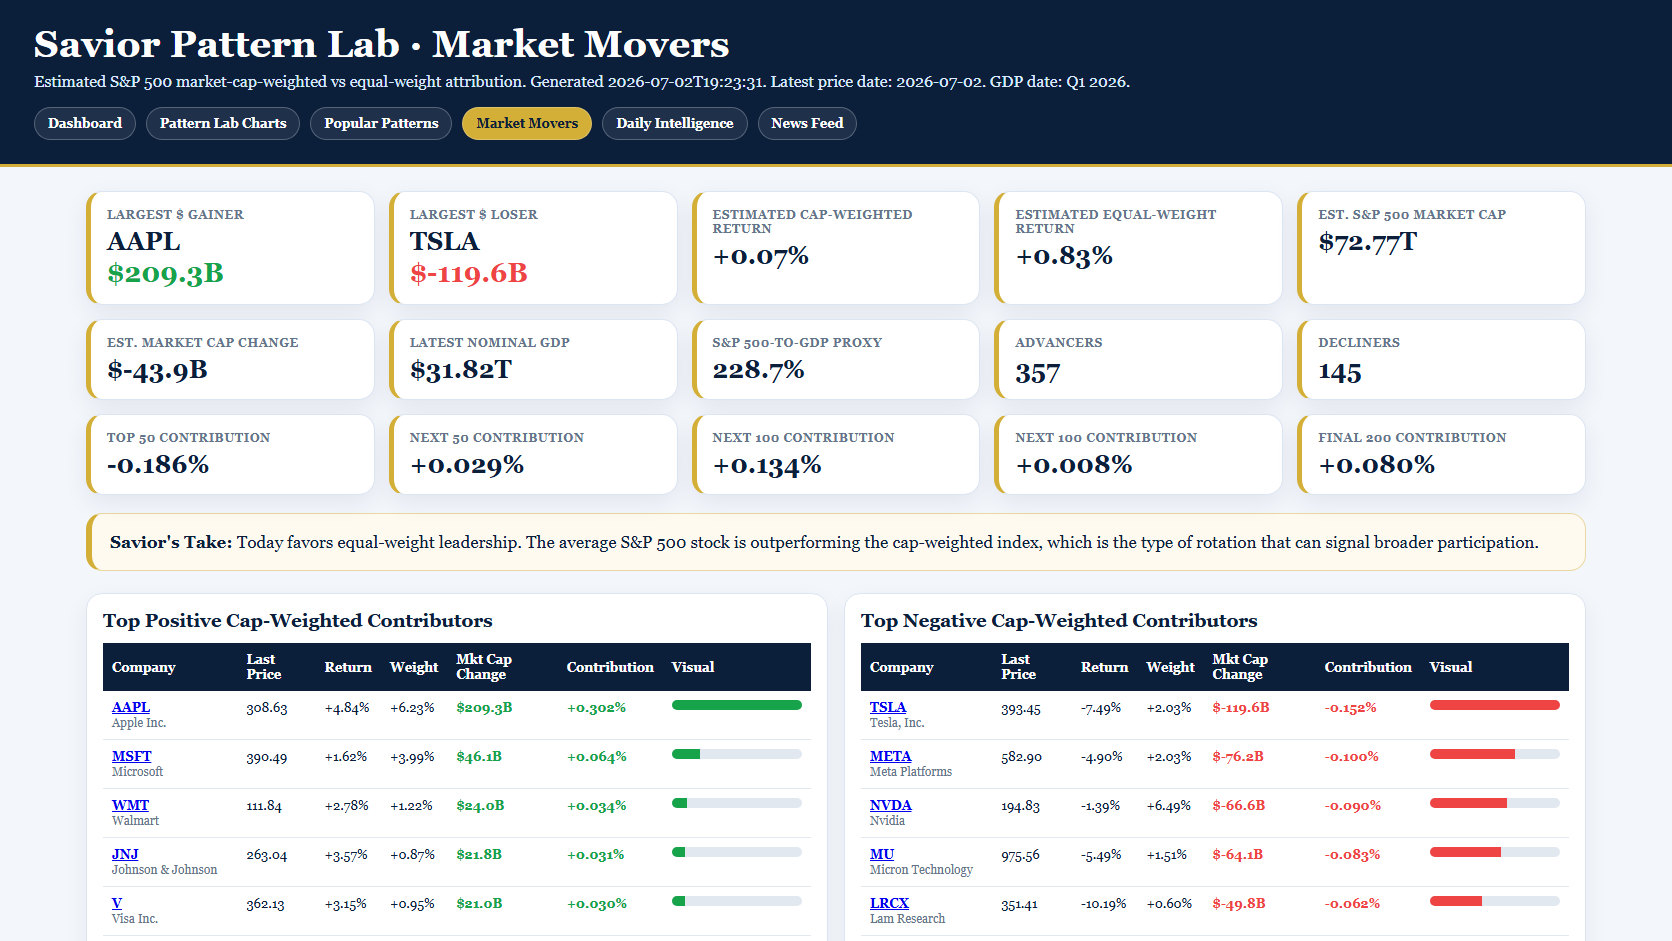This screenshot has width=1672, height=941.
Task: Open the AAPL ticker link
Action: [131, 707]
